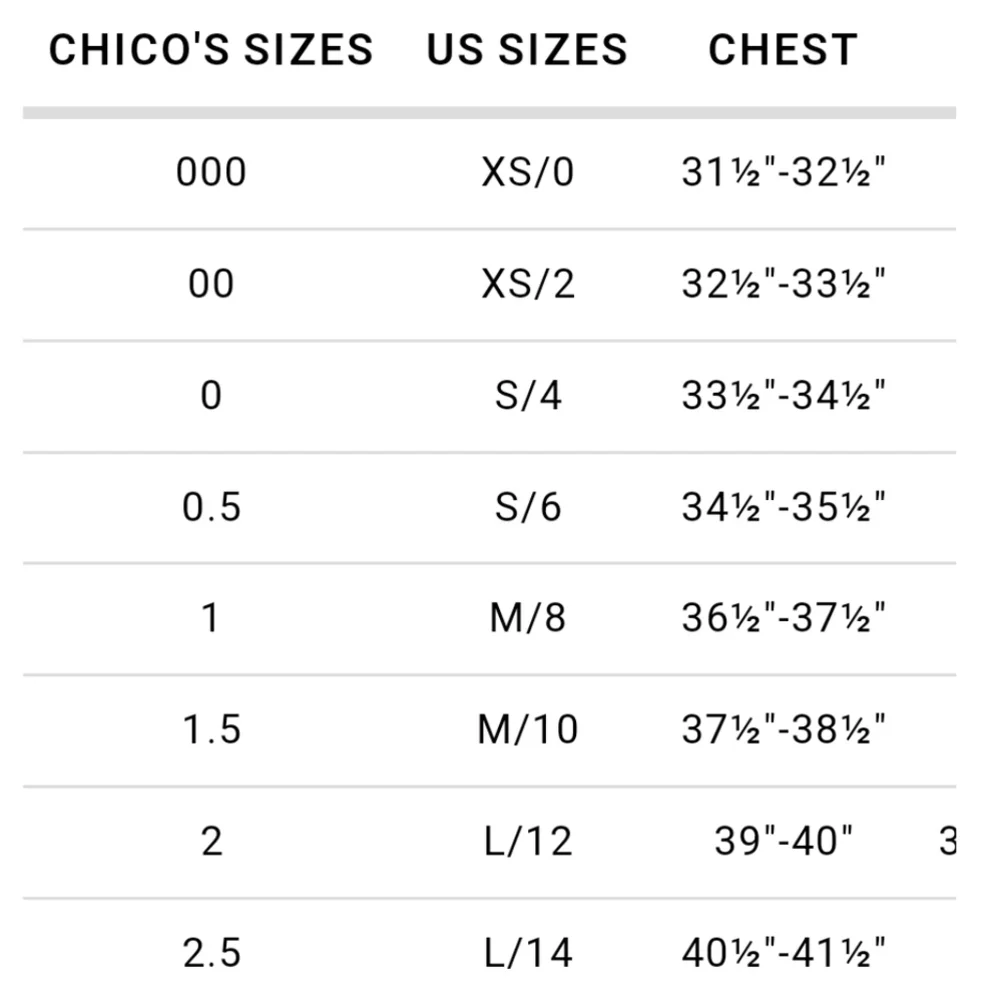Viewport: 1000px width, 1002px height.
Task: Select the CHICO'S SIZES column header
Action: (x=211, y=50)
